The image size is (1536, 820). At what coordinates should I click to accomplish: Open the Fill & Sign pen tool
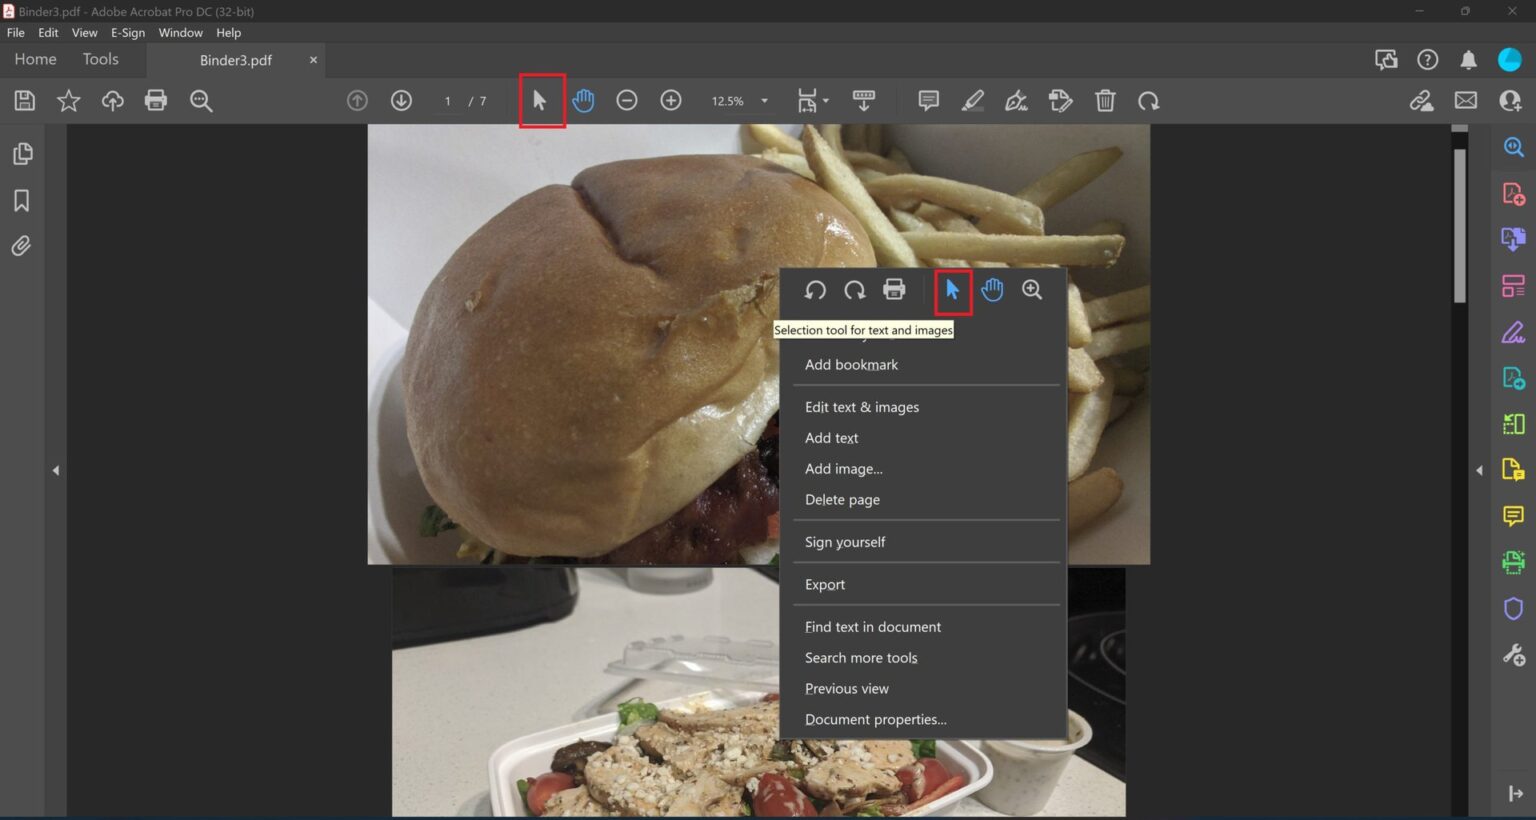[x=1016, y=100]
